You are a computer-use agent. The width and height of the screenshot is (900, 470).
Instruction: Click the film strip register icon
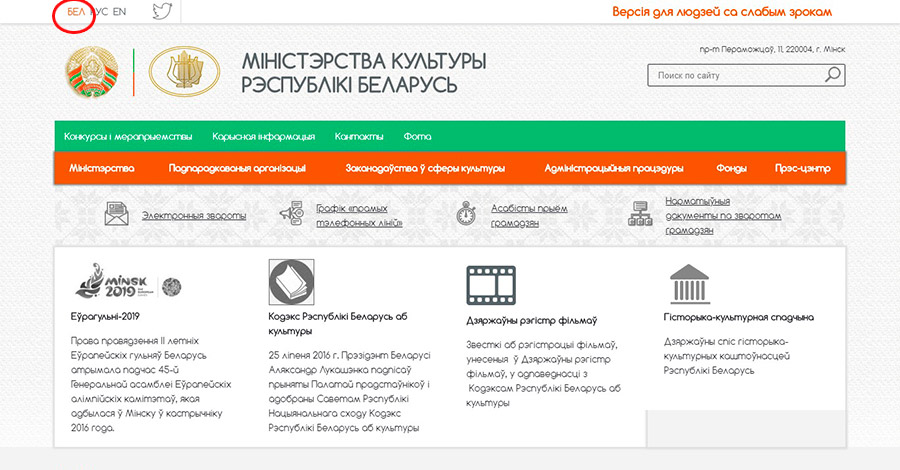(x=490, y=284)
